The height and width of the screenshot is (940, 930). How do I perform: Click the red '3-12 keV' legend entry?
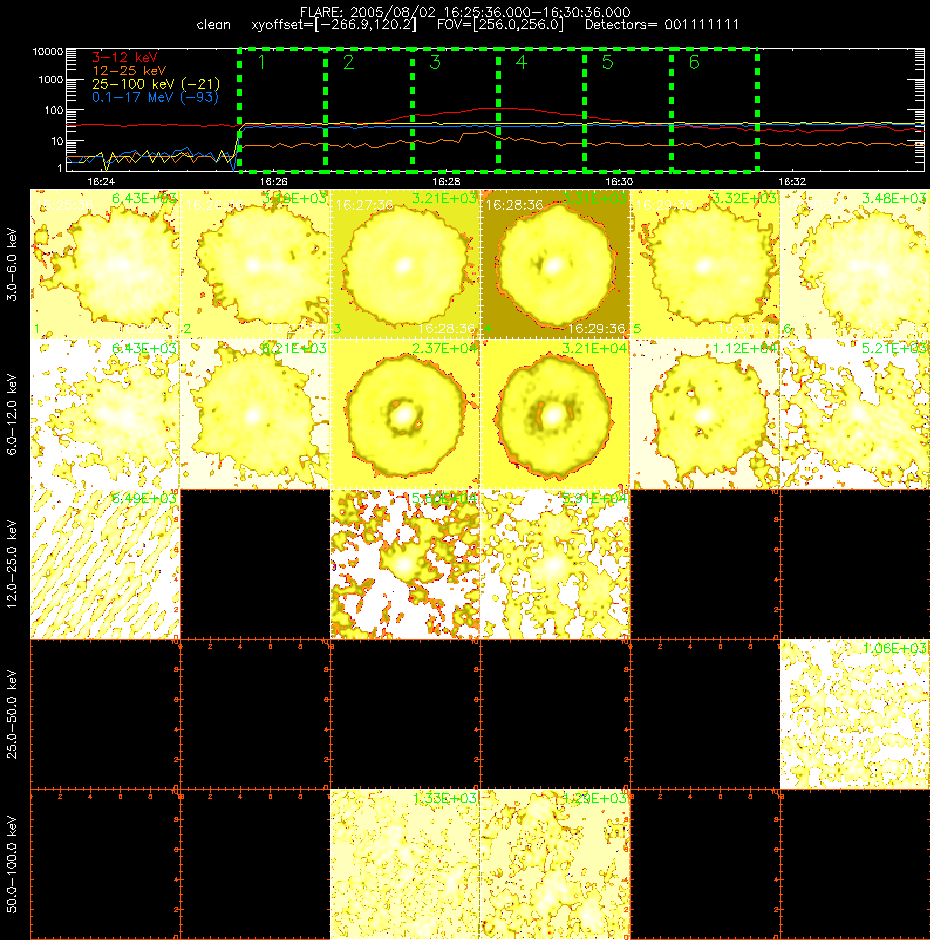[x=125, y=58]
